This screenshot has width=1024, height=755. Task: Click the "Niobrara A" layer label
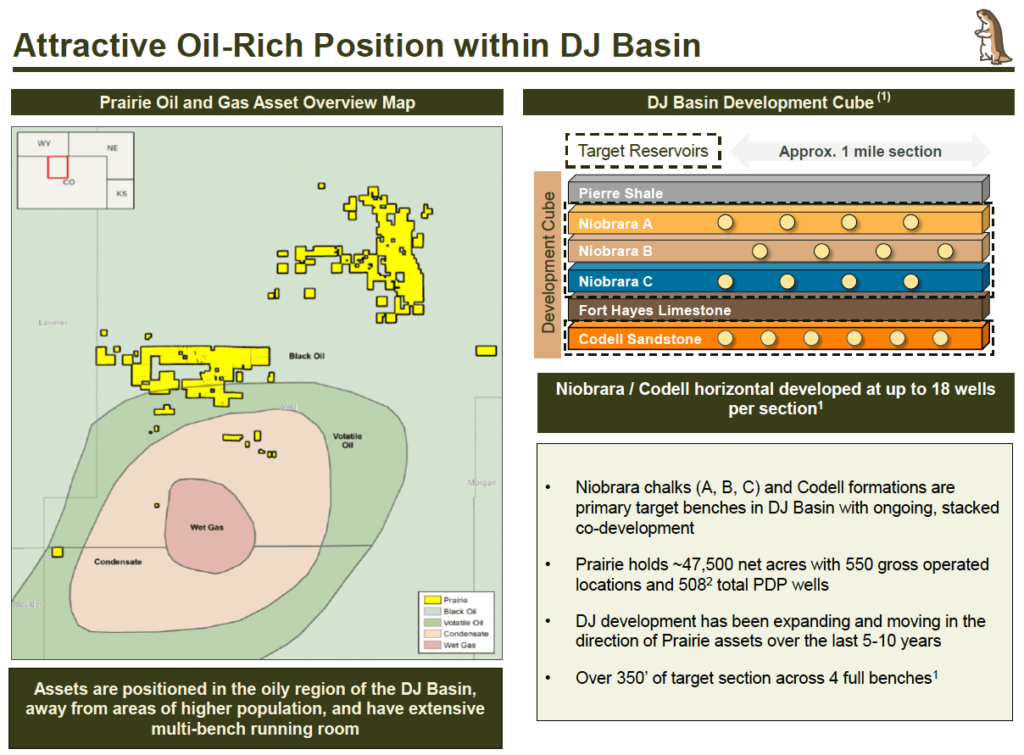click(615, 224)
